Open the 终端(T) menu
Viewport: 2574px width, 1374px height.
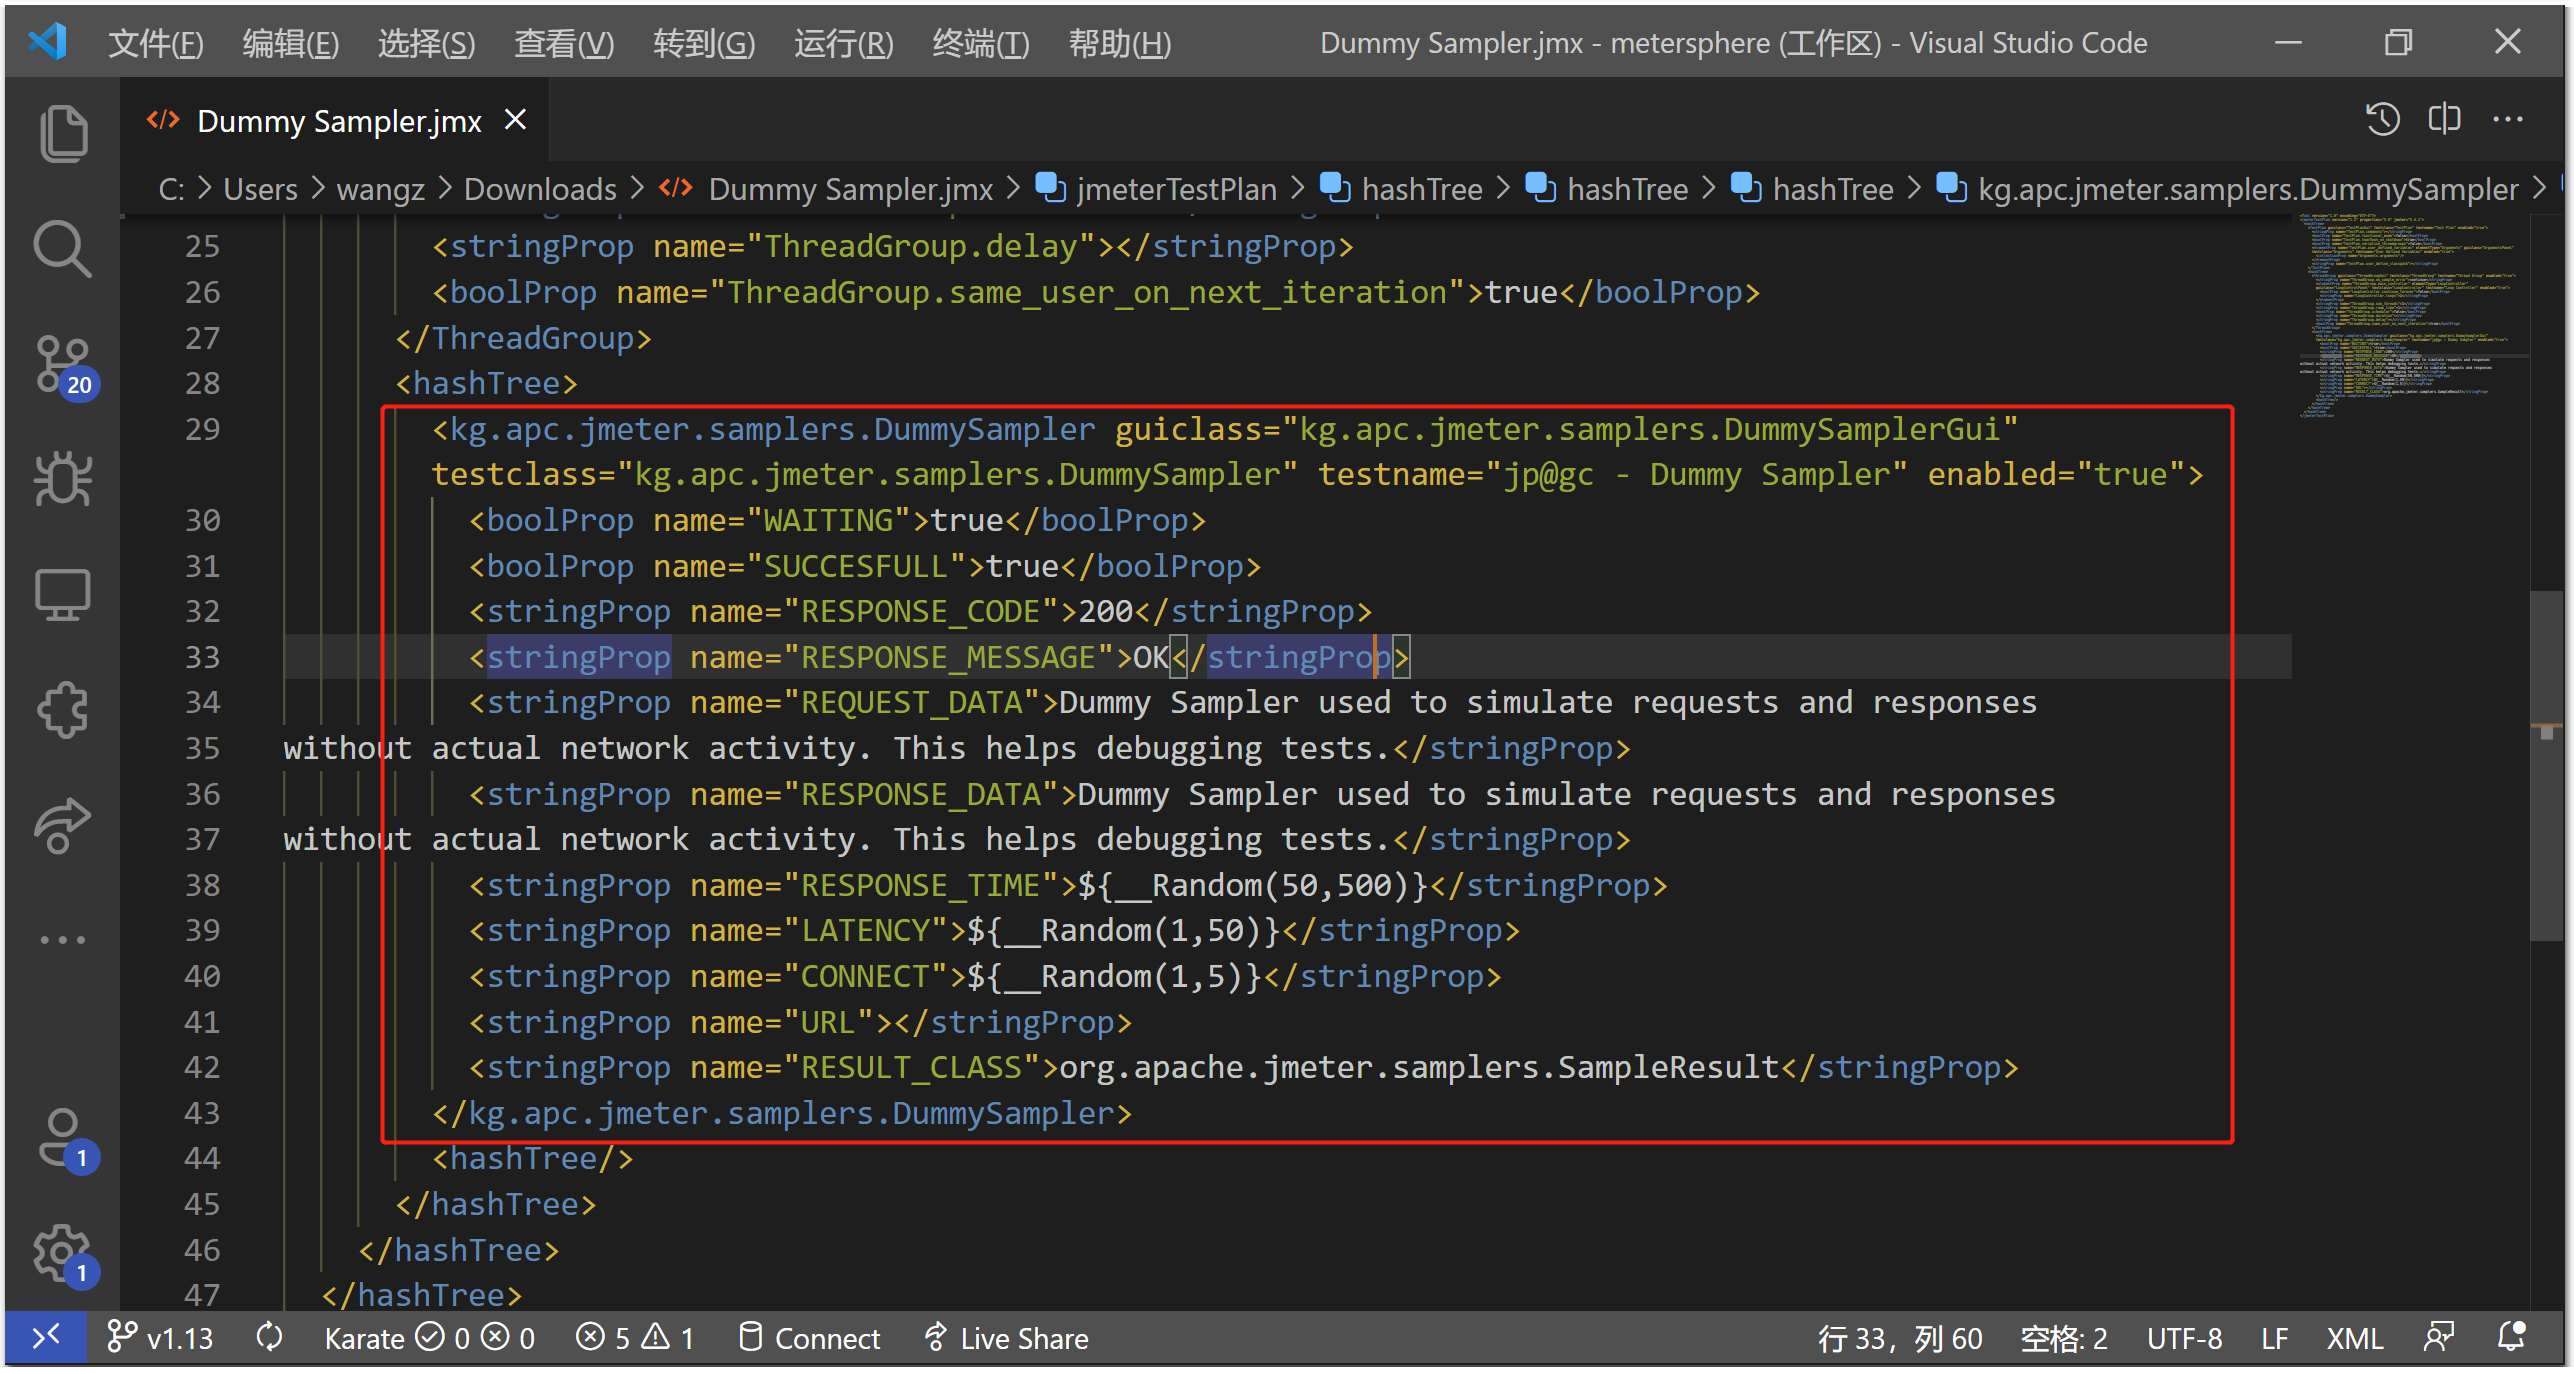click(980, 43)
